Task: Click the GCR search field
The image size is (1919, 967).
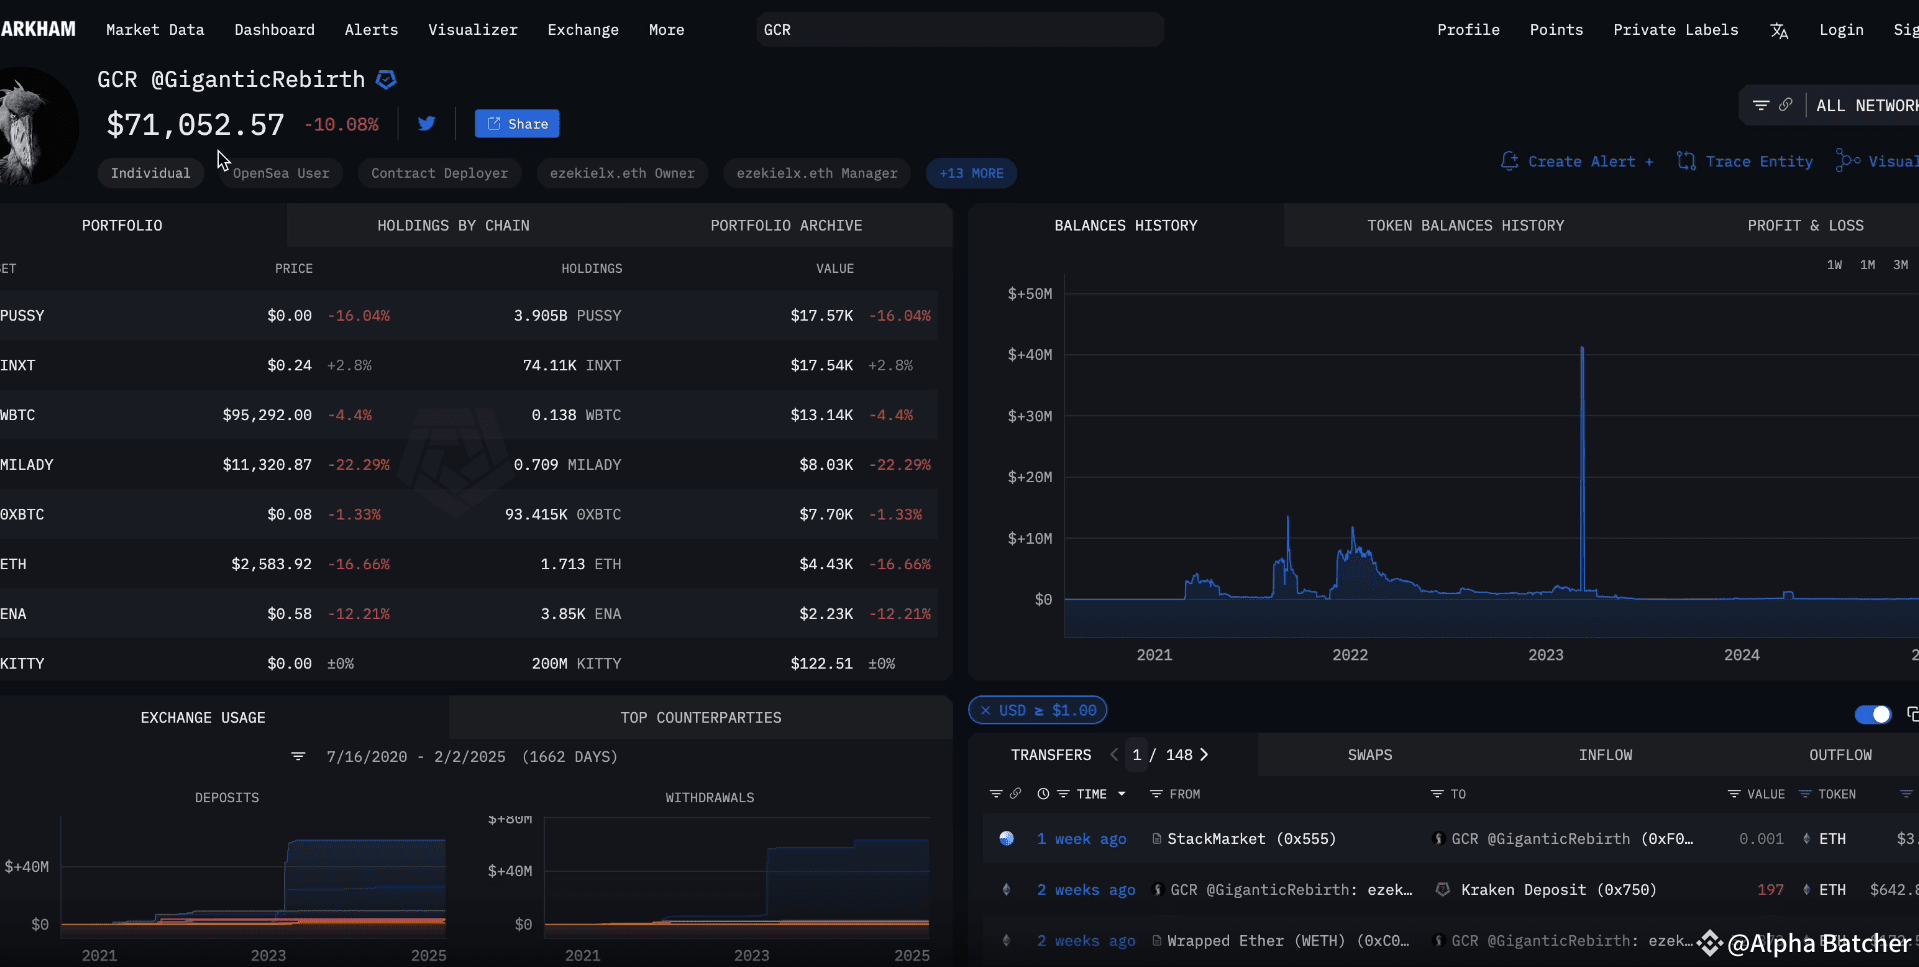Action: click(960, 30)
